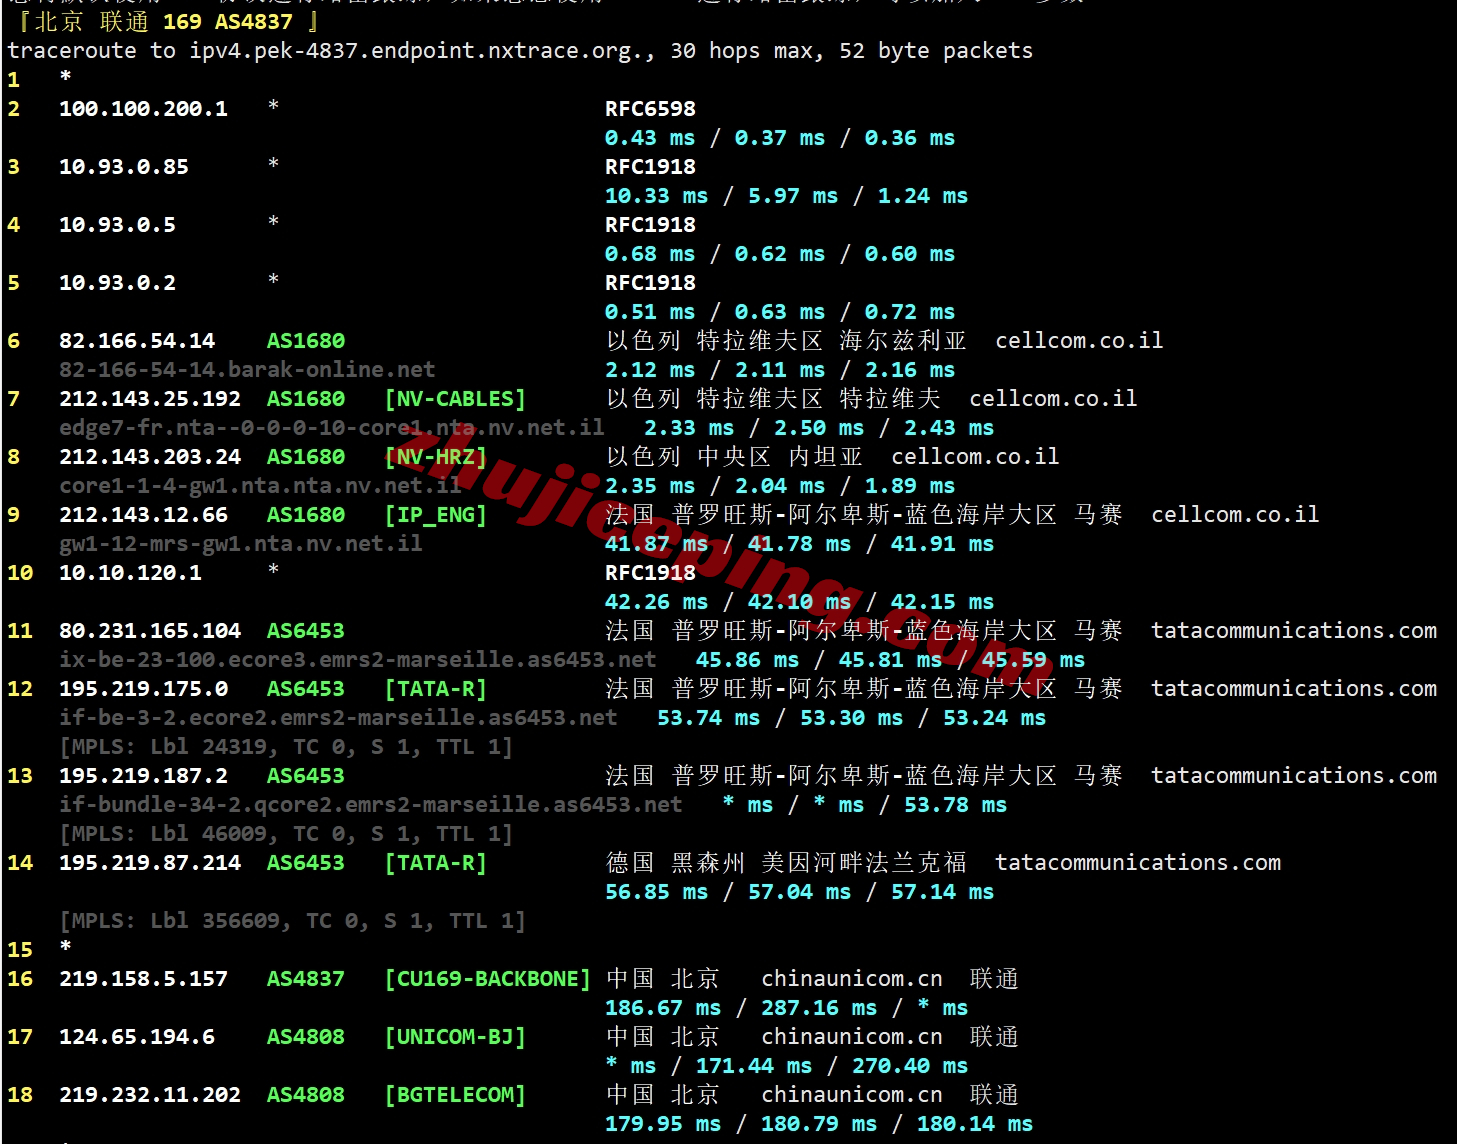Click the [UNICOM-BJ] tag
The image size is (1457, 1144).
point(455,1037)
